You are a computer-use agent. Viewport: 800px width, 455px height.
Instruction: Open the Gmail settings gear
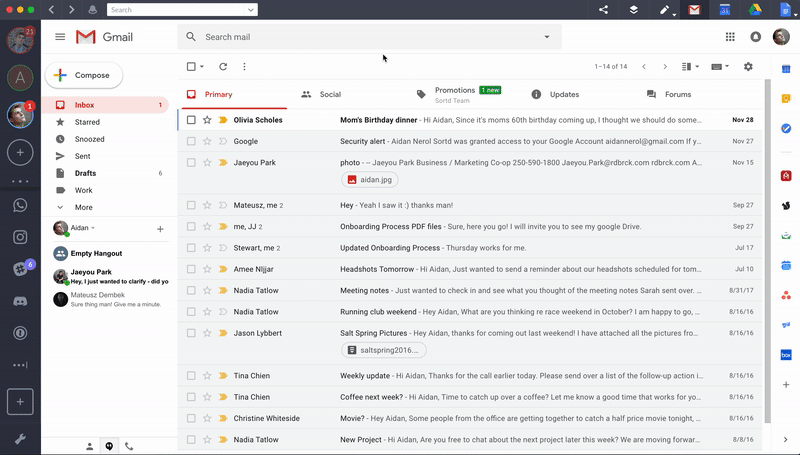coord(748,67)
